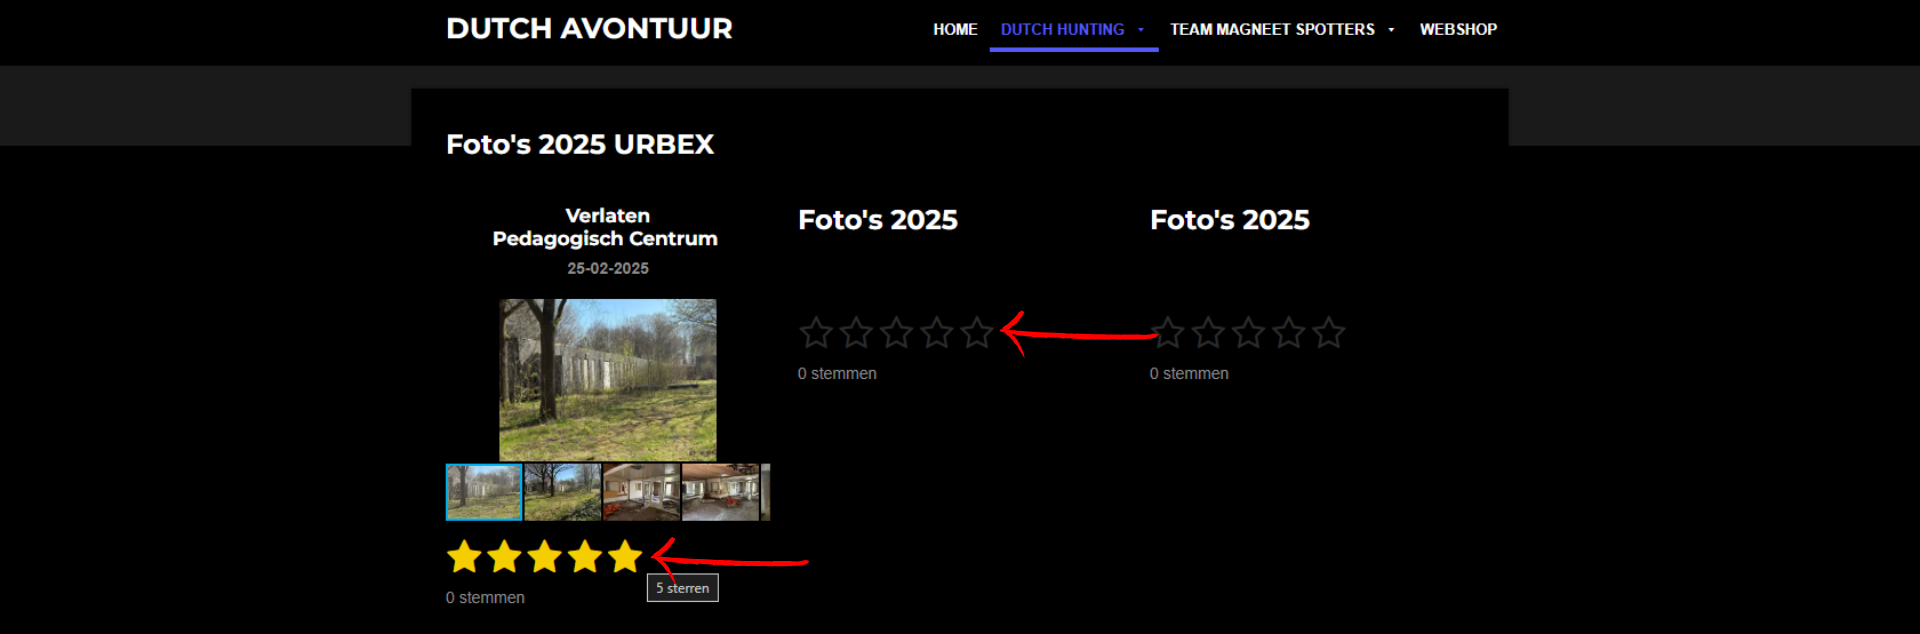Click first empty star of middle Foto's 2025
Image resolution: width=1920 pixels, height=634 pixels.
(816, 332)
